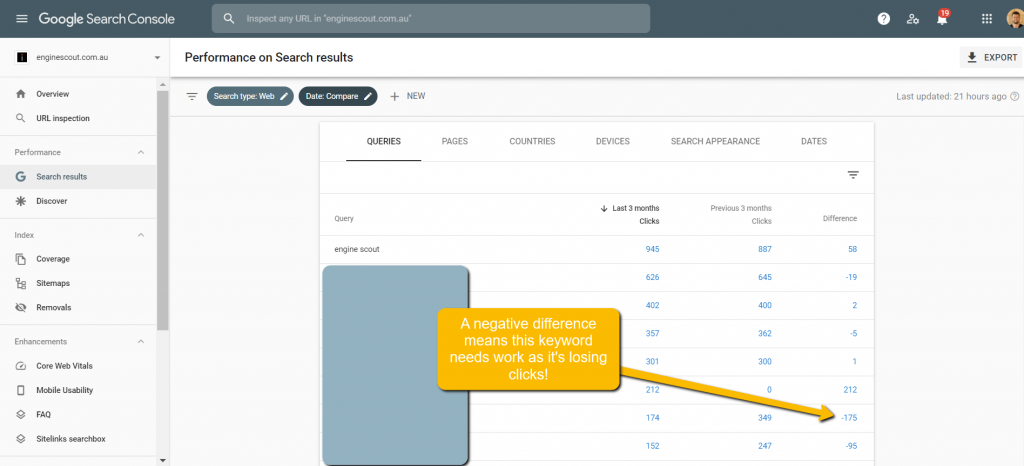Edit the Date: Compare filter chip
Image resolution: width=1024 pixels, height=466 pixels.
point(338,96)
